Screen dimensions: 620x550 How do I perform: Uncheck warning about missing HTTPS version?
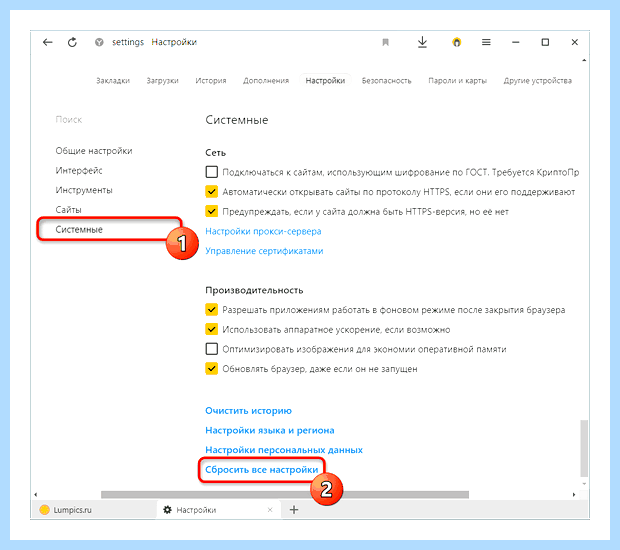pyautogui.click(x=212, y=211)
